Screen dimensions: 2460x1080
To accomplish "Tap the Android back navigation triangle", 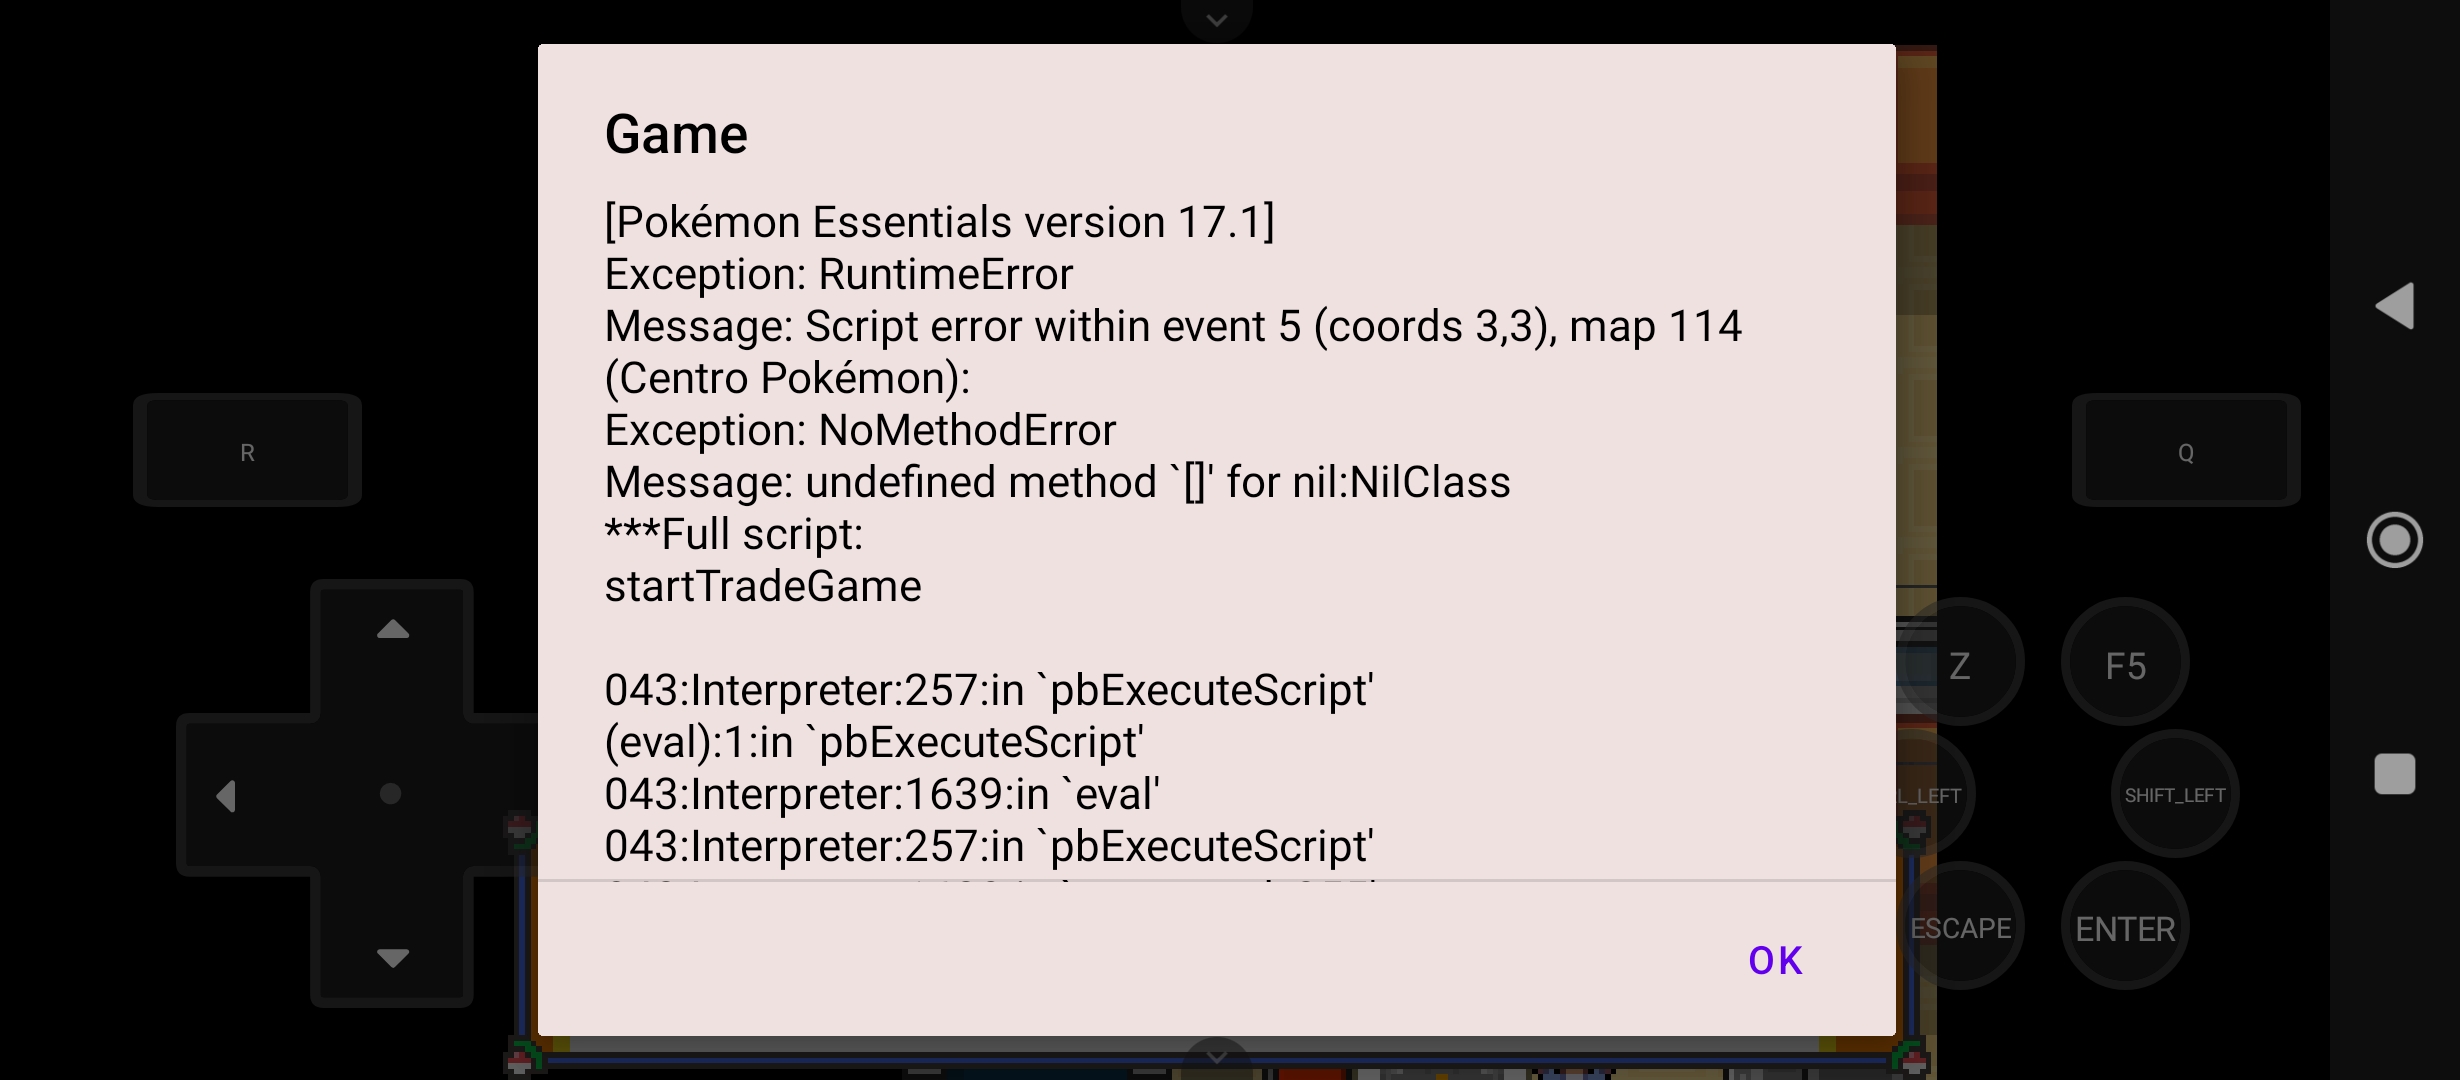I will pyautogui.click(x=2395, y=305).
